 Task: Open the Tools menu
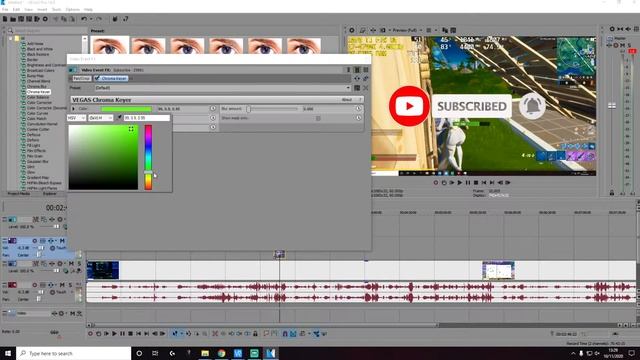(x=56, y=9)
